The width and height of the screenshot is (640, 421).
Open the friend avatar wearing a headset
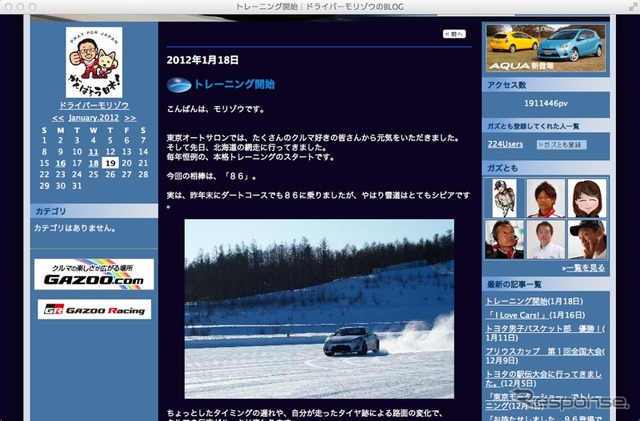pyautogui.click(x=504, y=240)
